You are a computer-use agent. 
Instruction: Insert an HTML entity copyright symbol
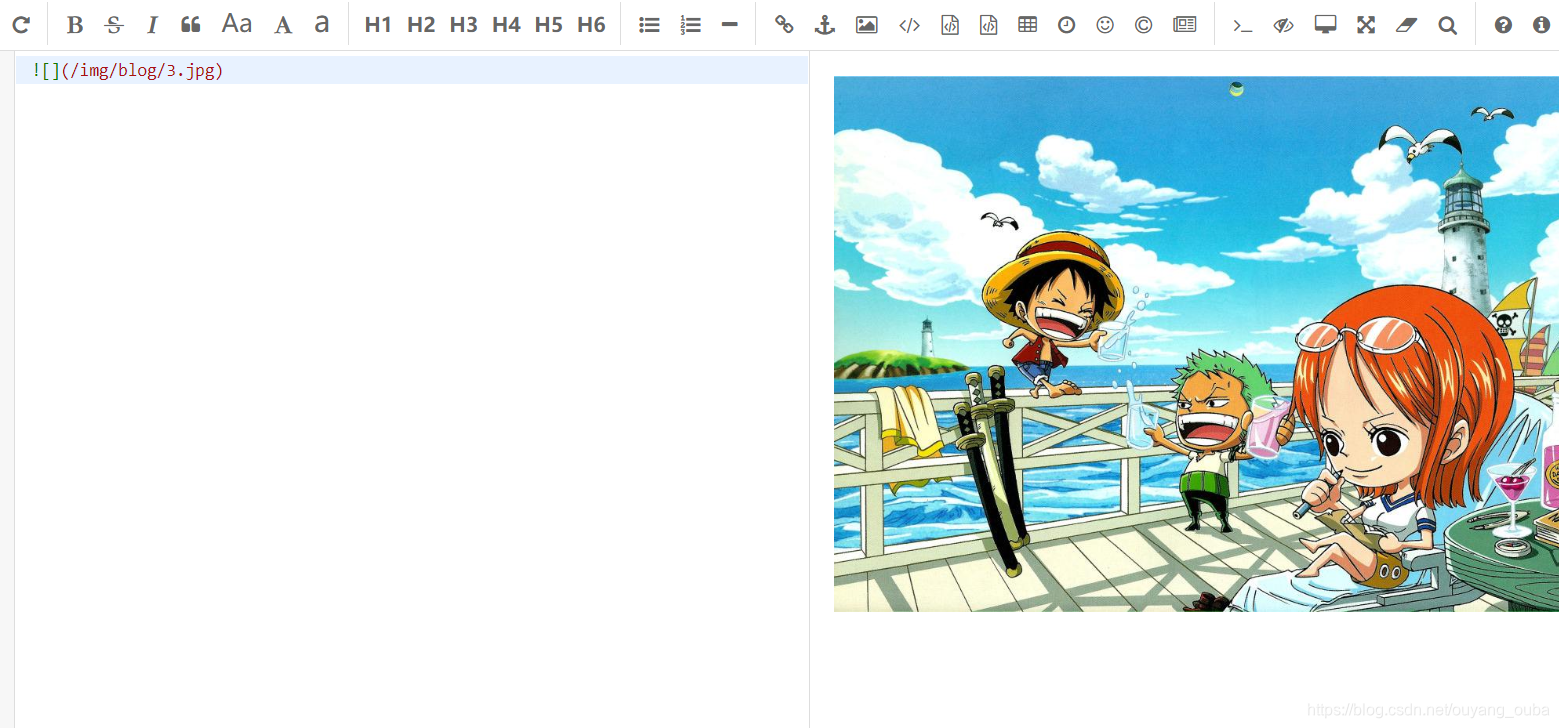click(x=1144, y=25)
